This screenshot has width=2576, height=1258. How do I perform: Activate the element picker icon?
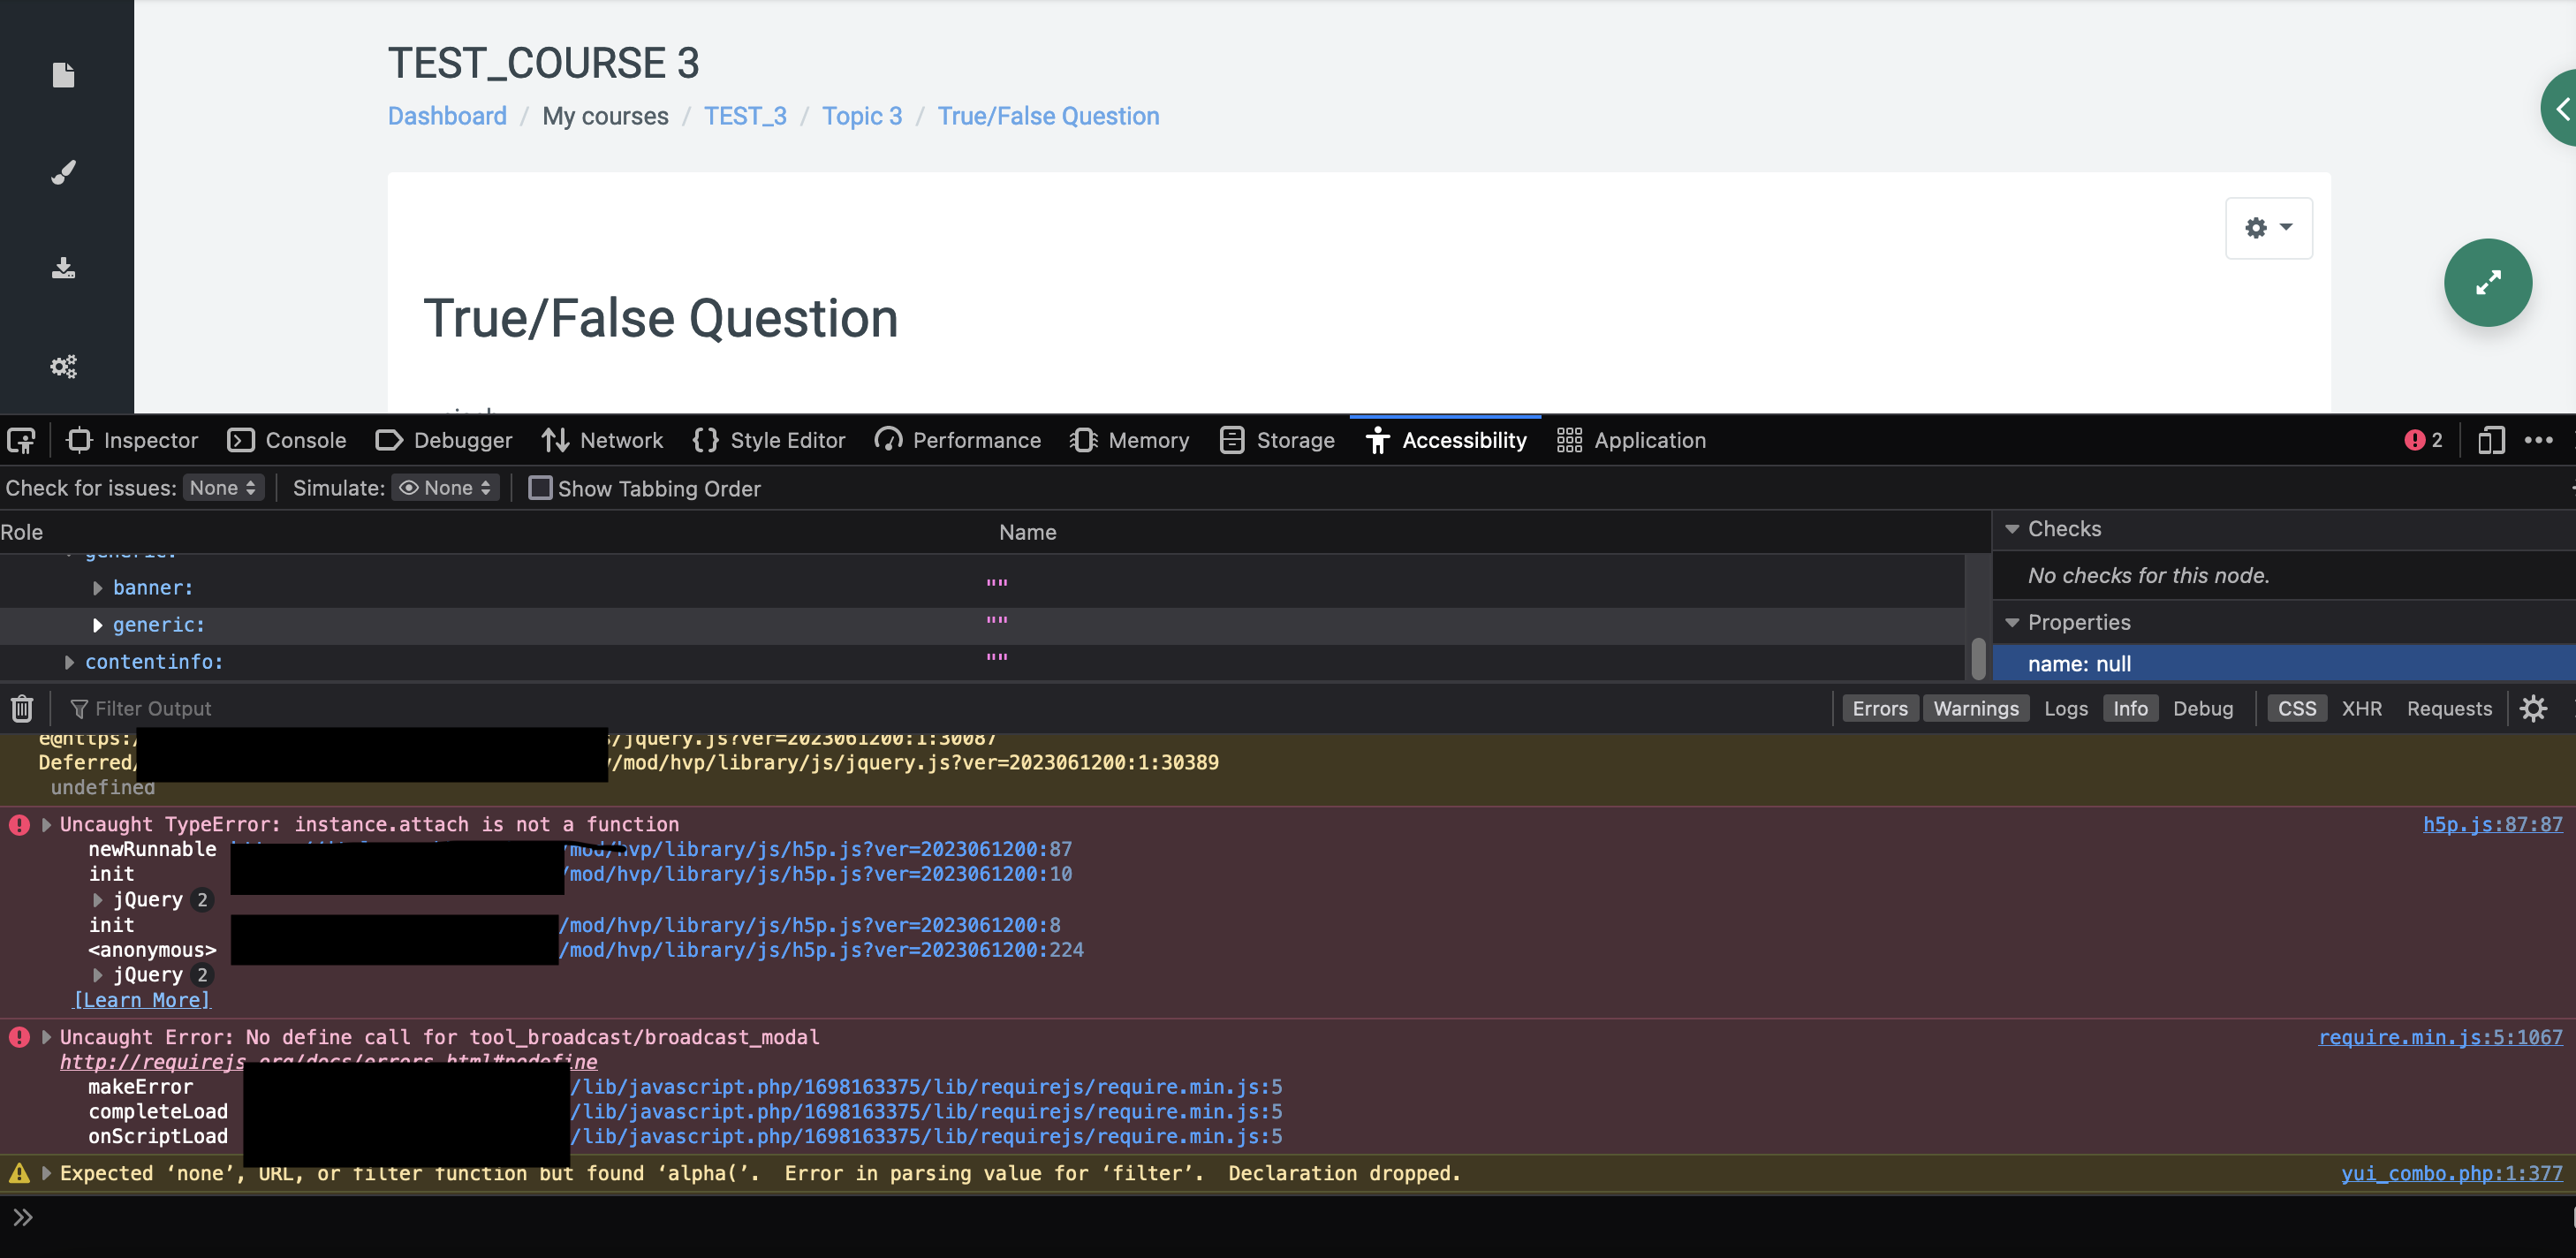pyautogui.click(x=21, y=440)
